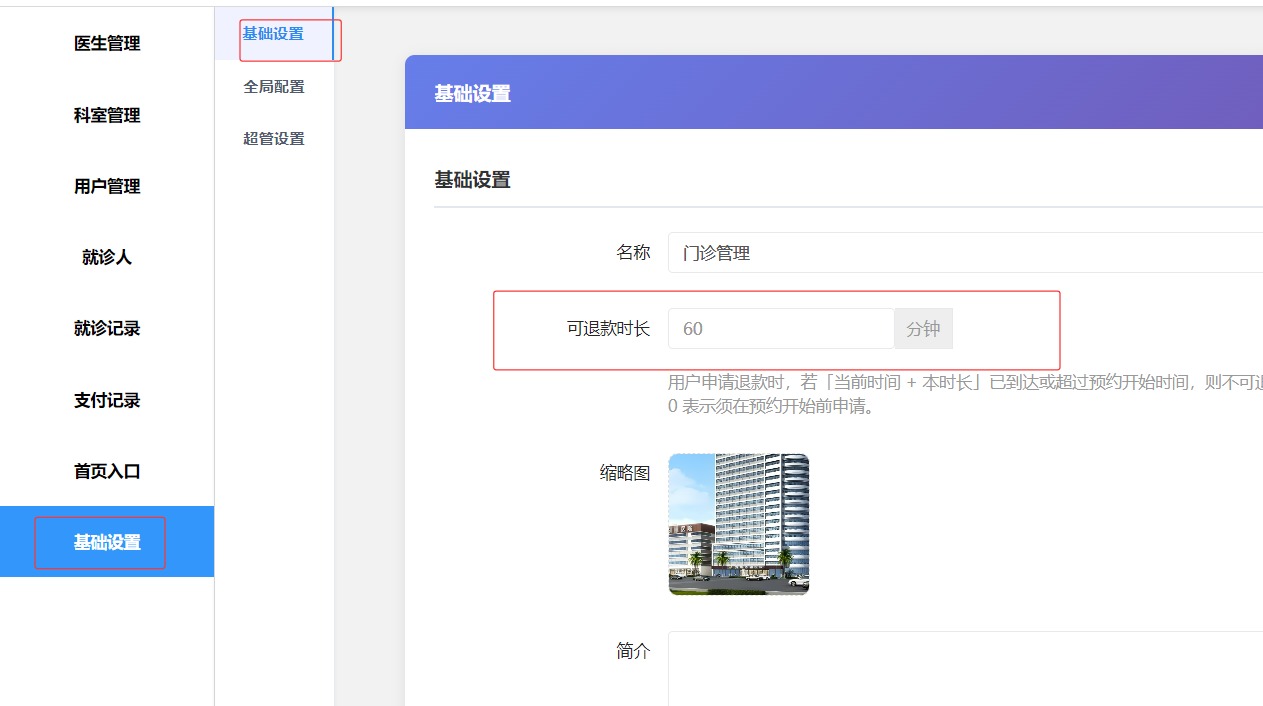Open 科室管理 in the sidebar
The height and width of the screenshot is (706, 1263).
(107, 115)
